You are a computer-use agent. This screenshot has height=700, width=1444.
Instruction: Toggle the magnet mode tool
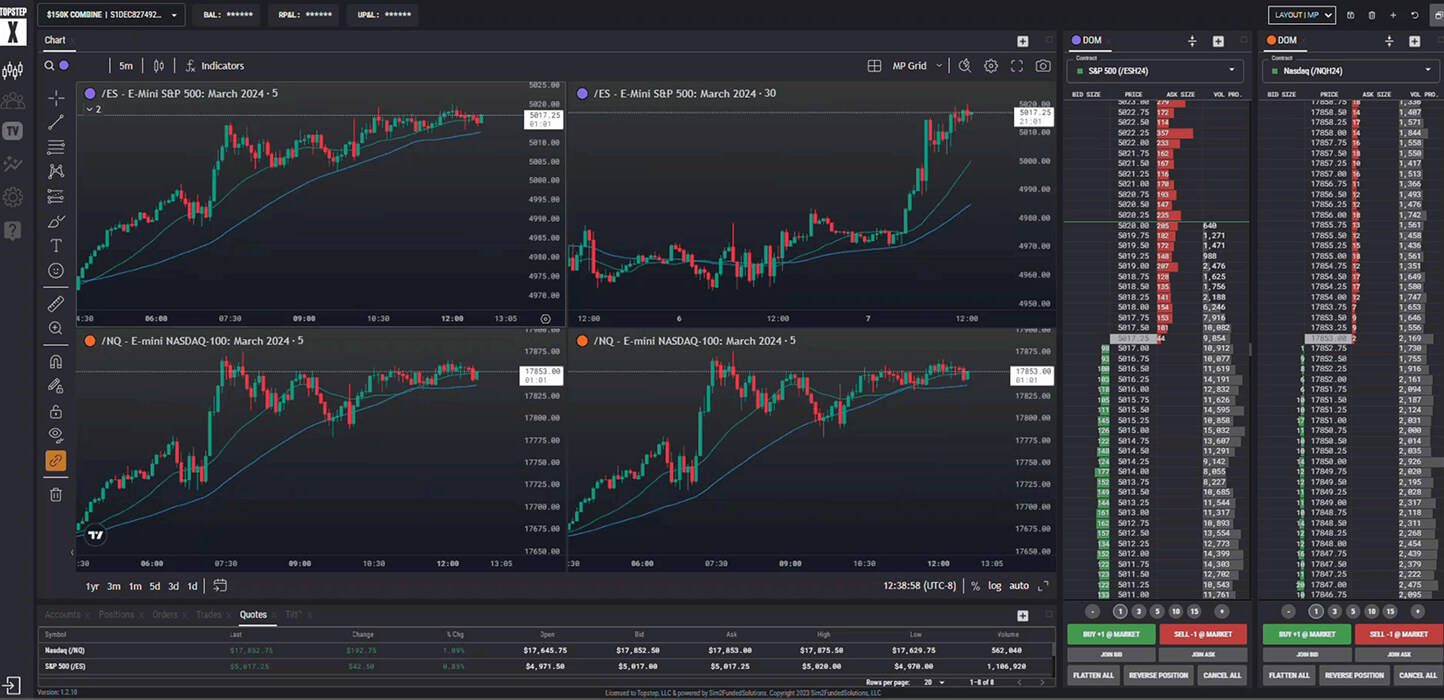56,361
